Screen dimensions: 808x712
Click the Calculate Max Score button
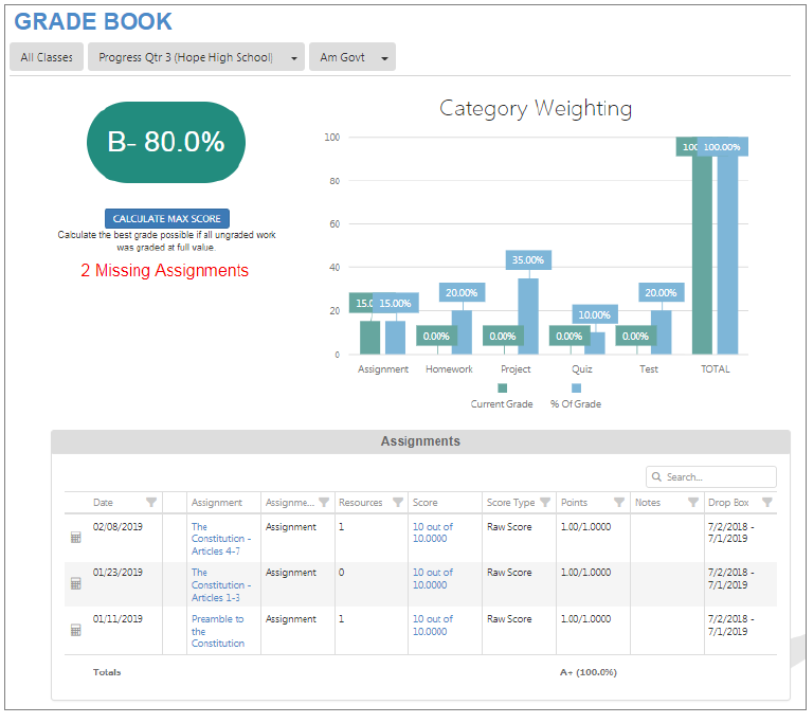167,218
